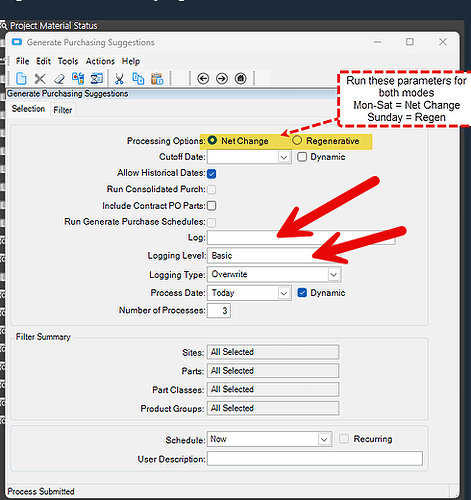
Task: Click the Paste clipboard icon
Action: 157,79
